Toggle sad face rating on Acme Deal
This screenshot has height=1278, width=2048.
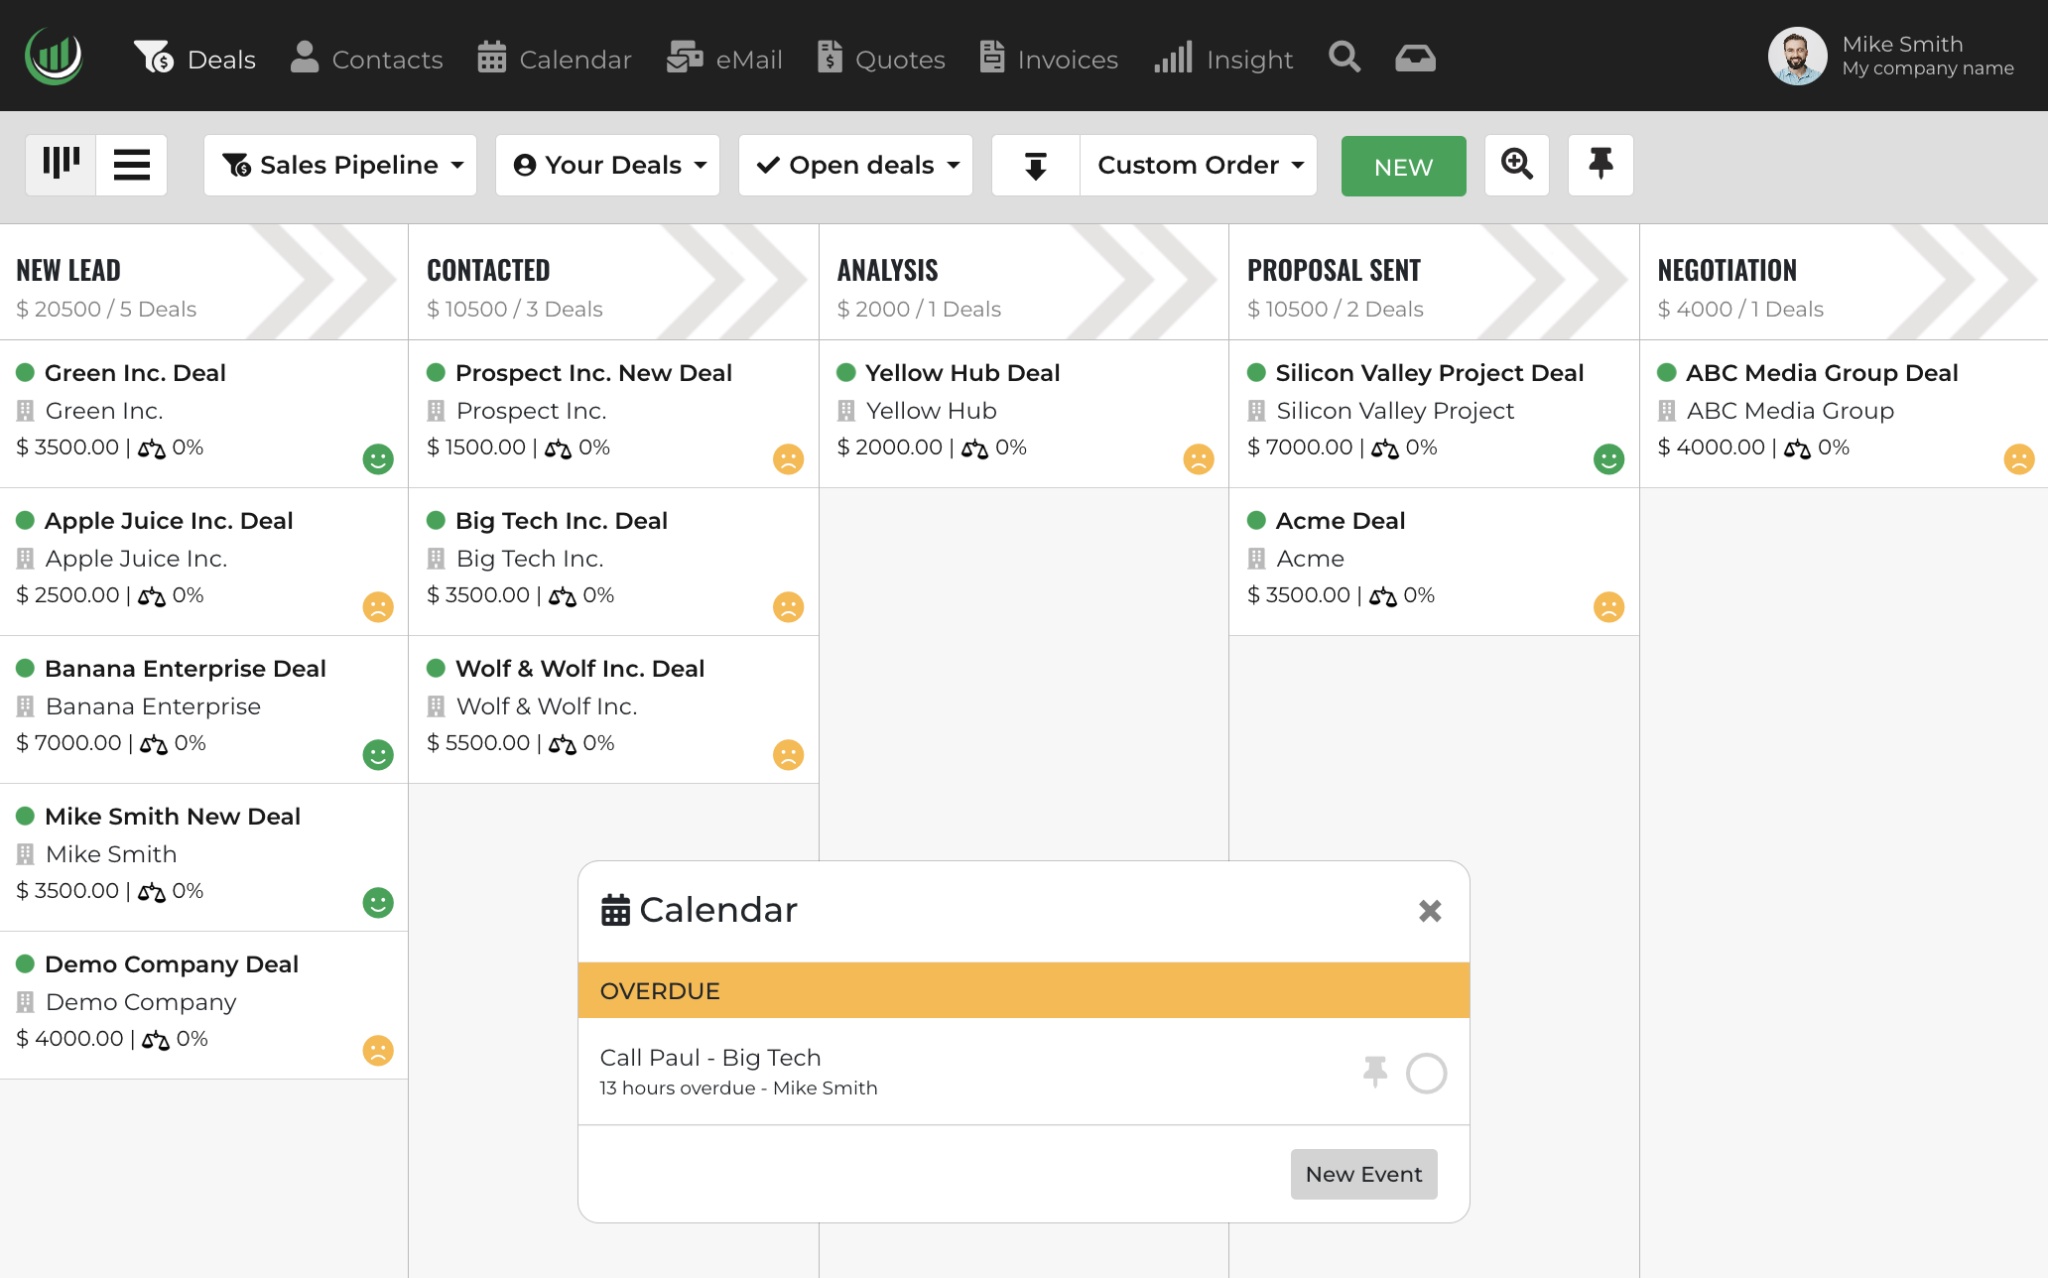[x=1608, y=607]
